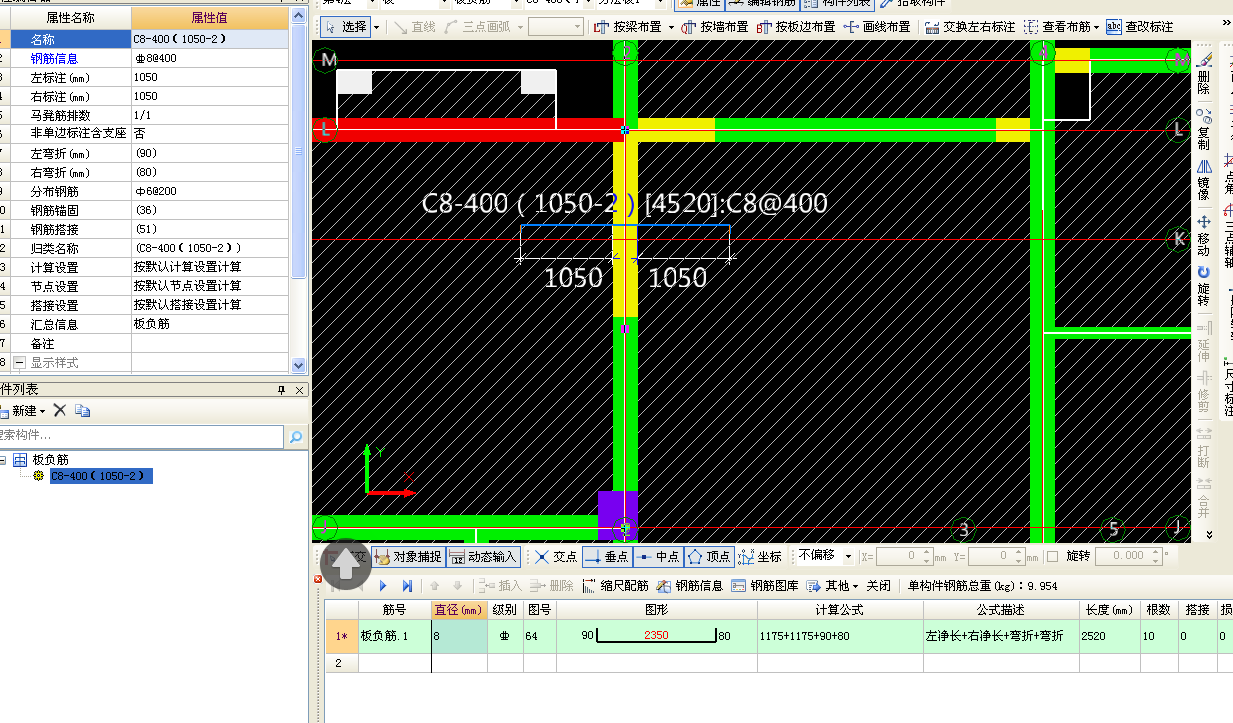Image resolution: width=1233 pixels, height=723 pixels.
Task: Expand the right sidebar overflow chevron
Action: point(1209,535)
